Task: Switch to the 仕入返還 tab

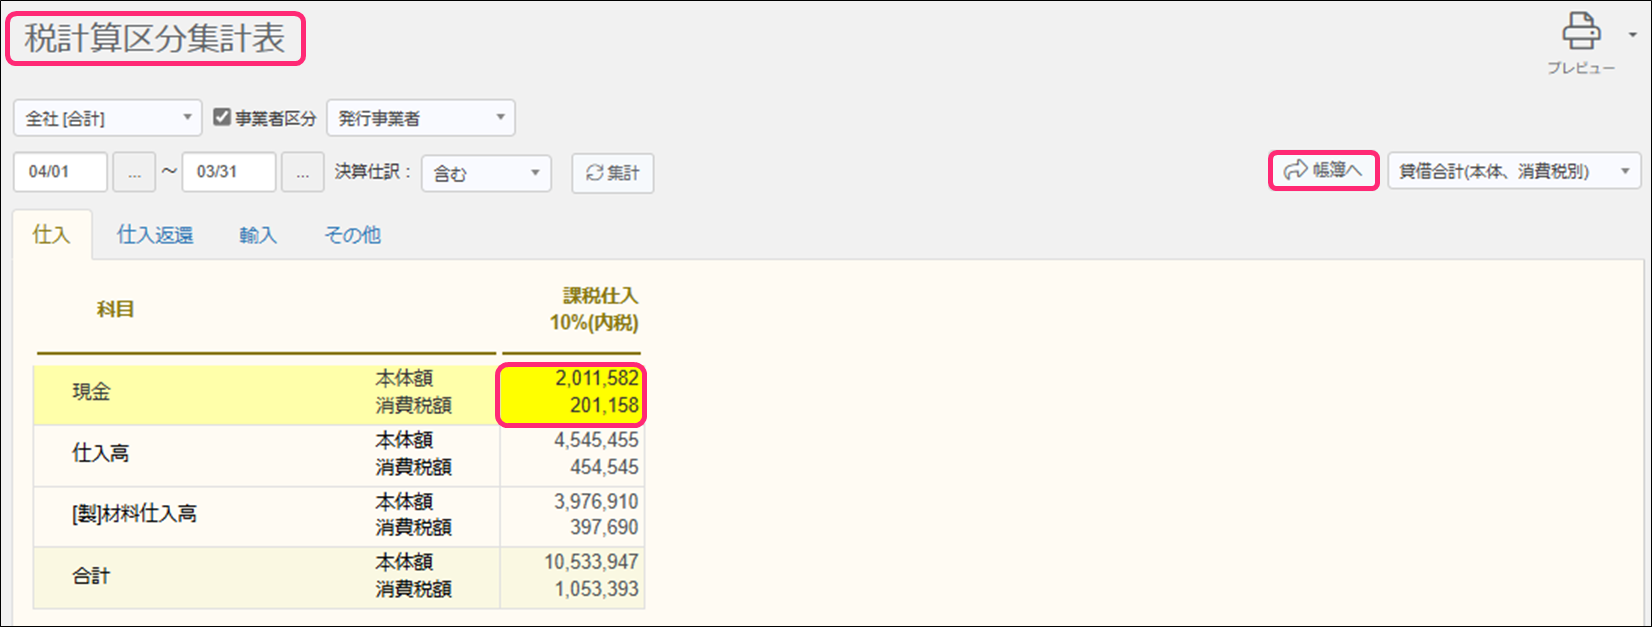Action: (x=155, y=235)
